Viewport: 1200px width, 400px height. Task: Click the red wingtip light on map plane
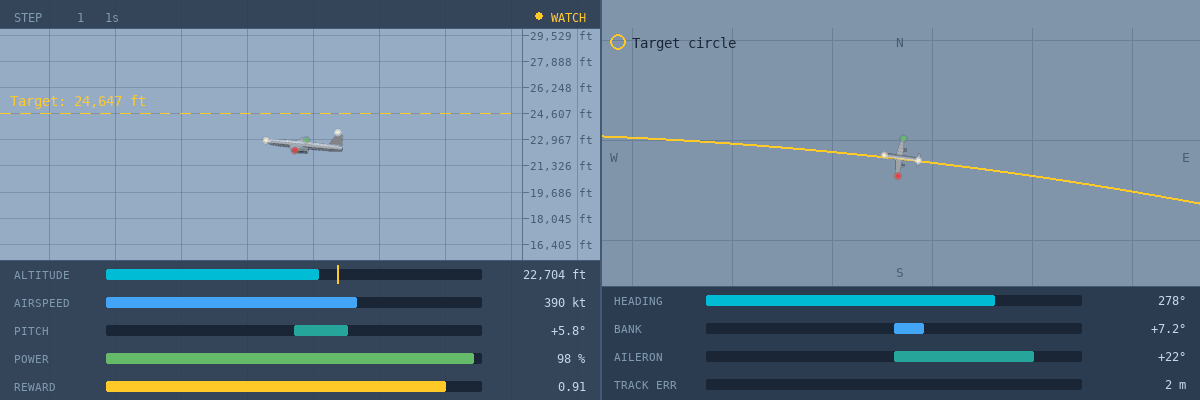[x=898, y=176]
